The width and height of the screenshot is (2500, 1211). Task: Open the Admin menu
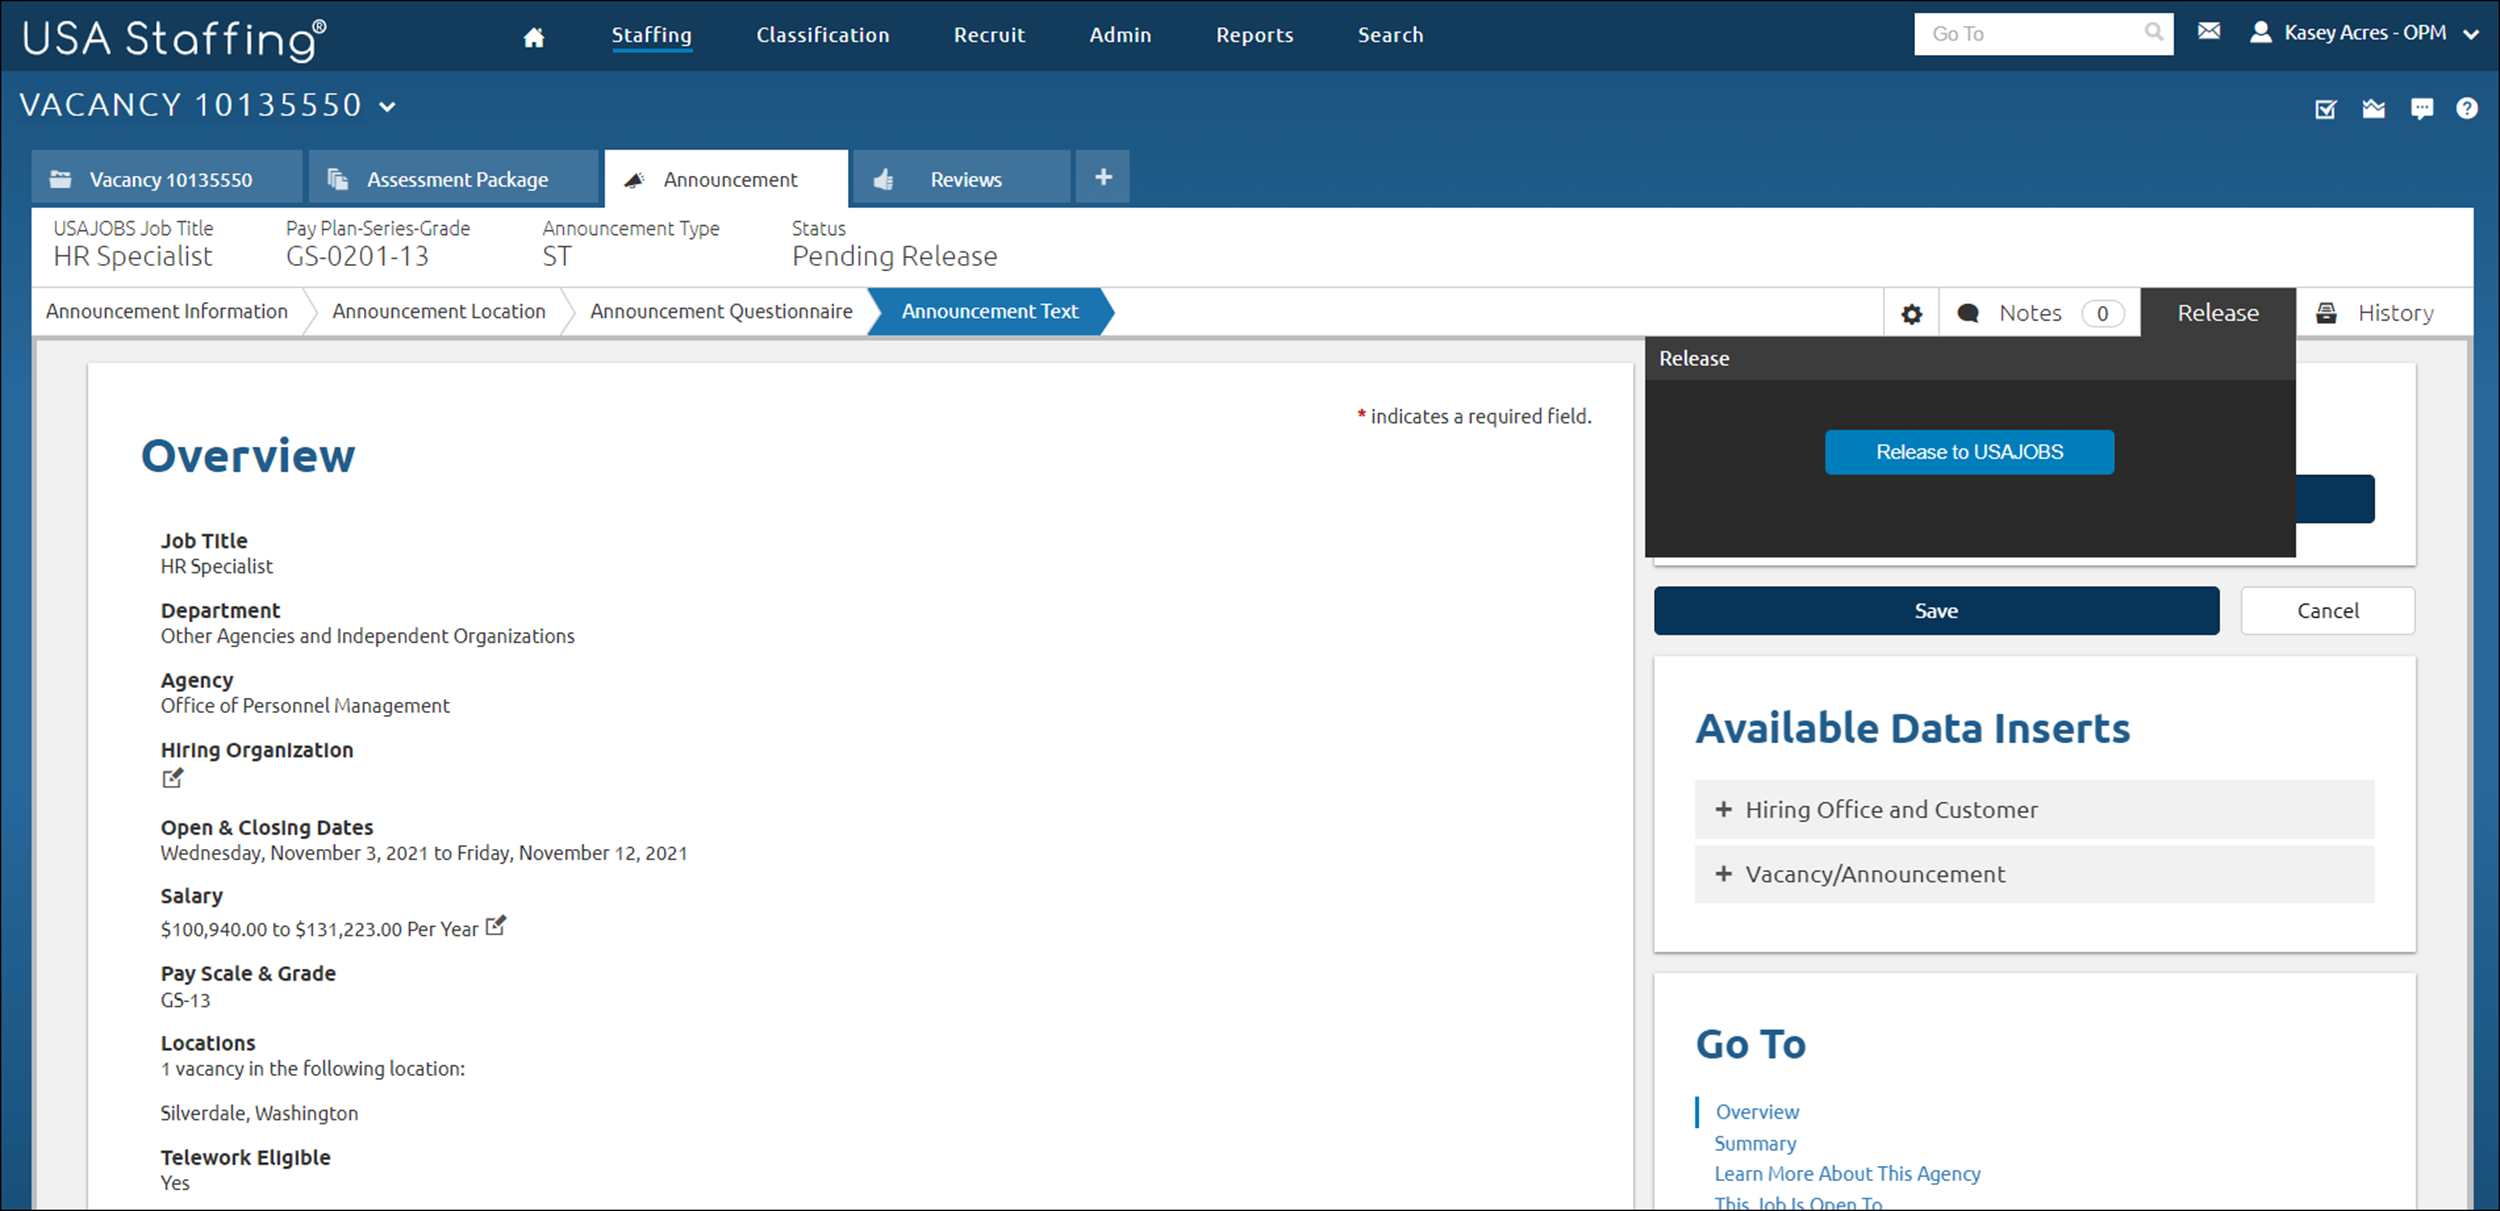tap(1120, 35)
